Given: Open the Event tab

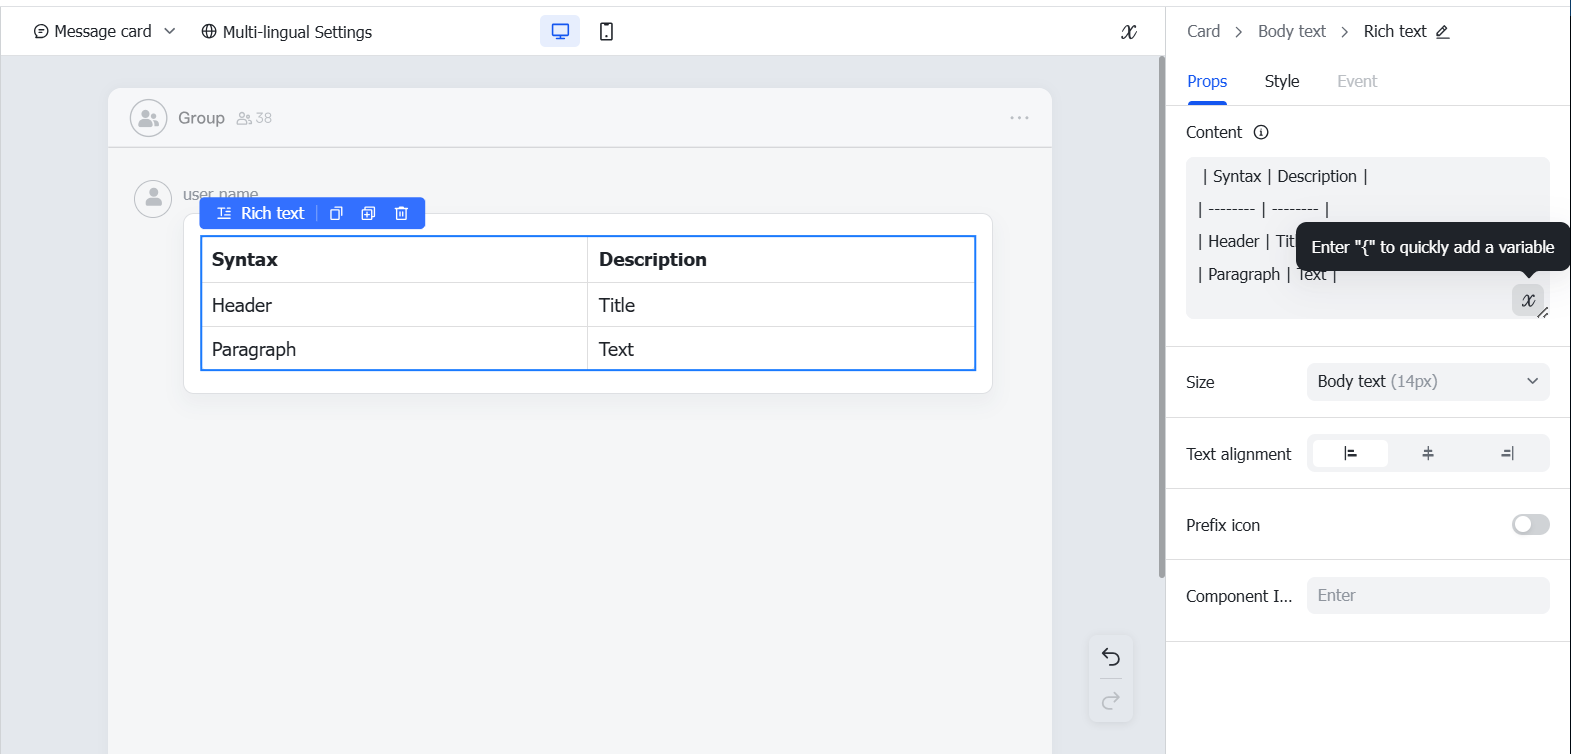Looking at the screenshot, I should coord(1357,81).
